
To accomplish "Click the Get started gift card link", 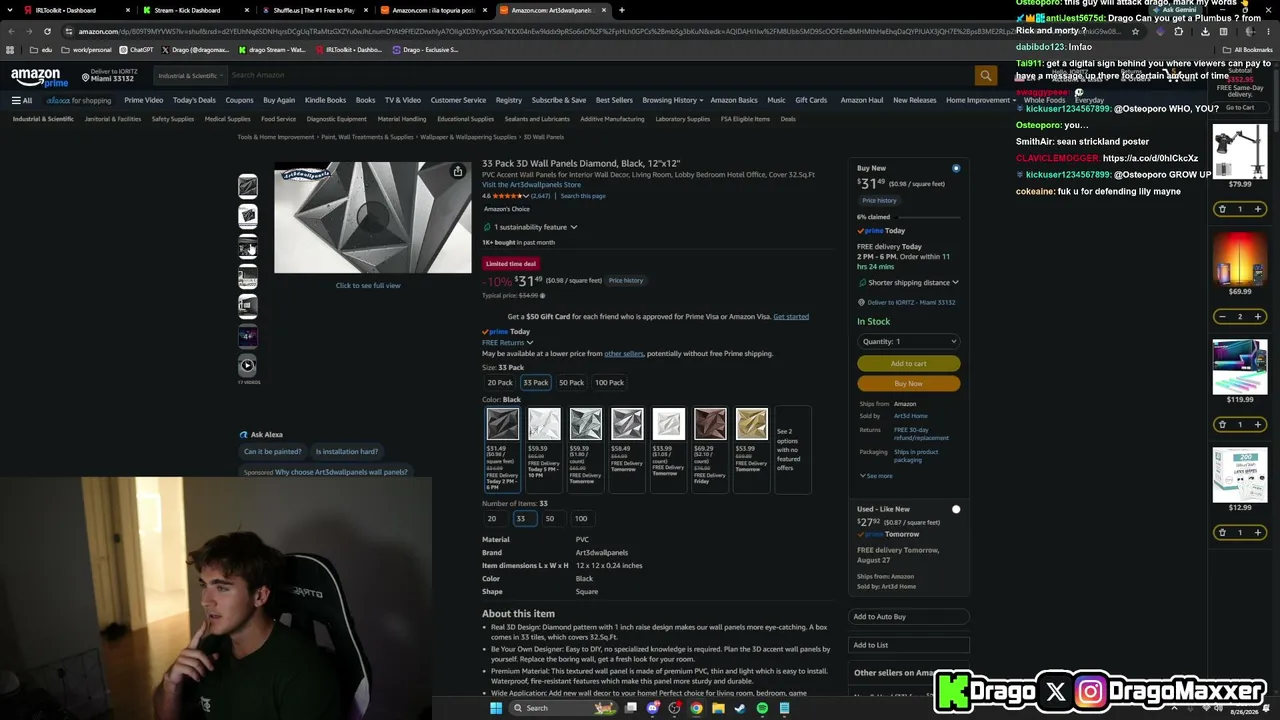I will 791,317.
